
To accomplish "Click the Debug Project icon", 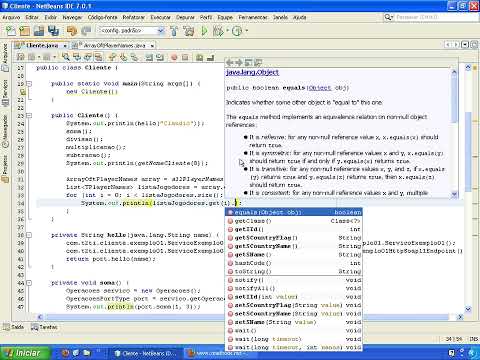I will (x=218, y=31).
